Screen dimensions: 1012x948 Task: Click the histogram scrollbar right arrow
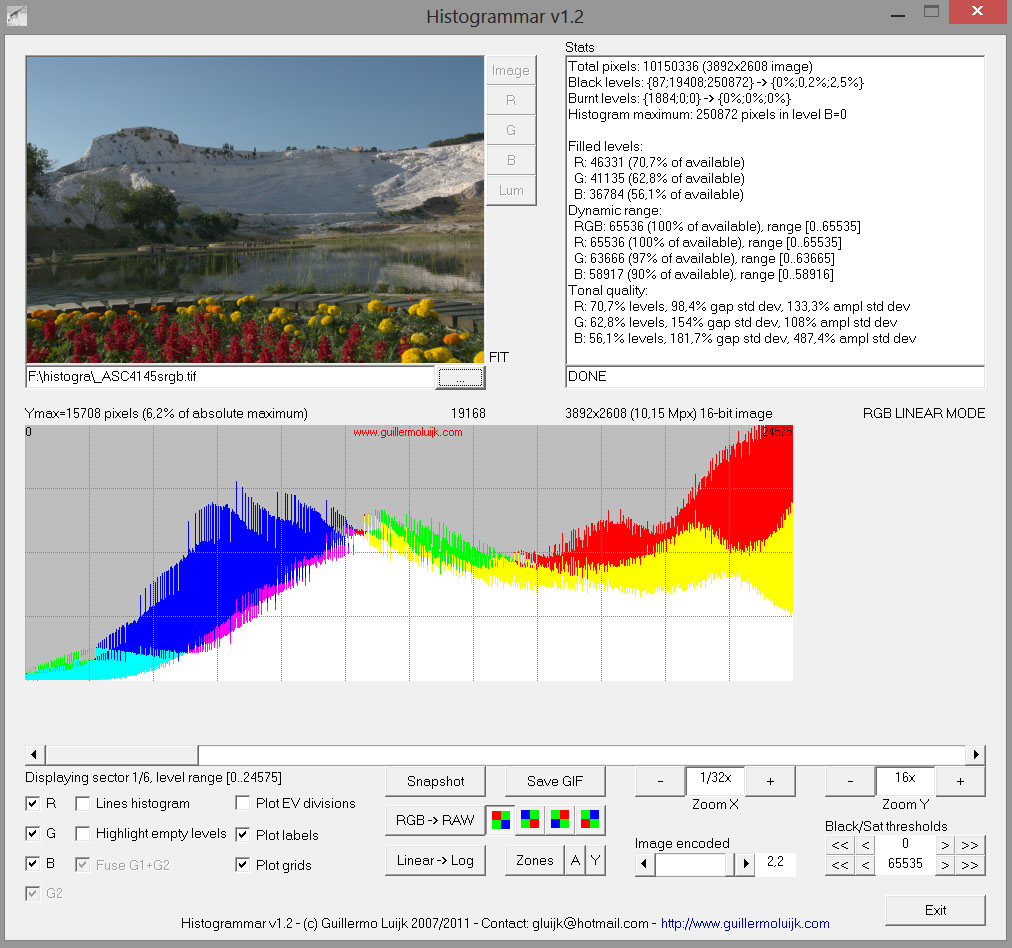tap(975, 754)
